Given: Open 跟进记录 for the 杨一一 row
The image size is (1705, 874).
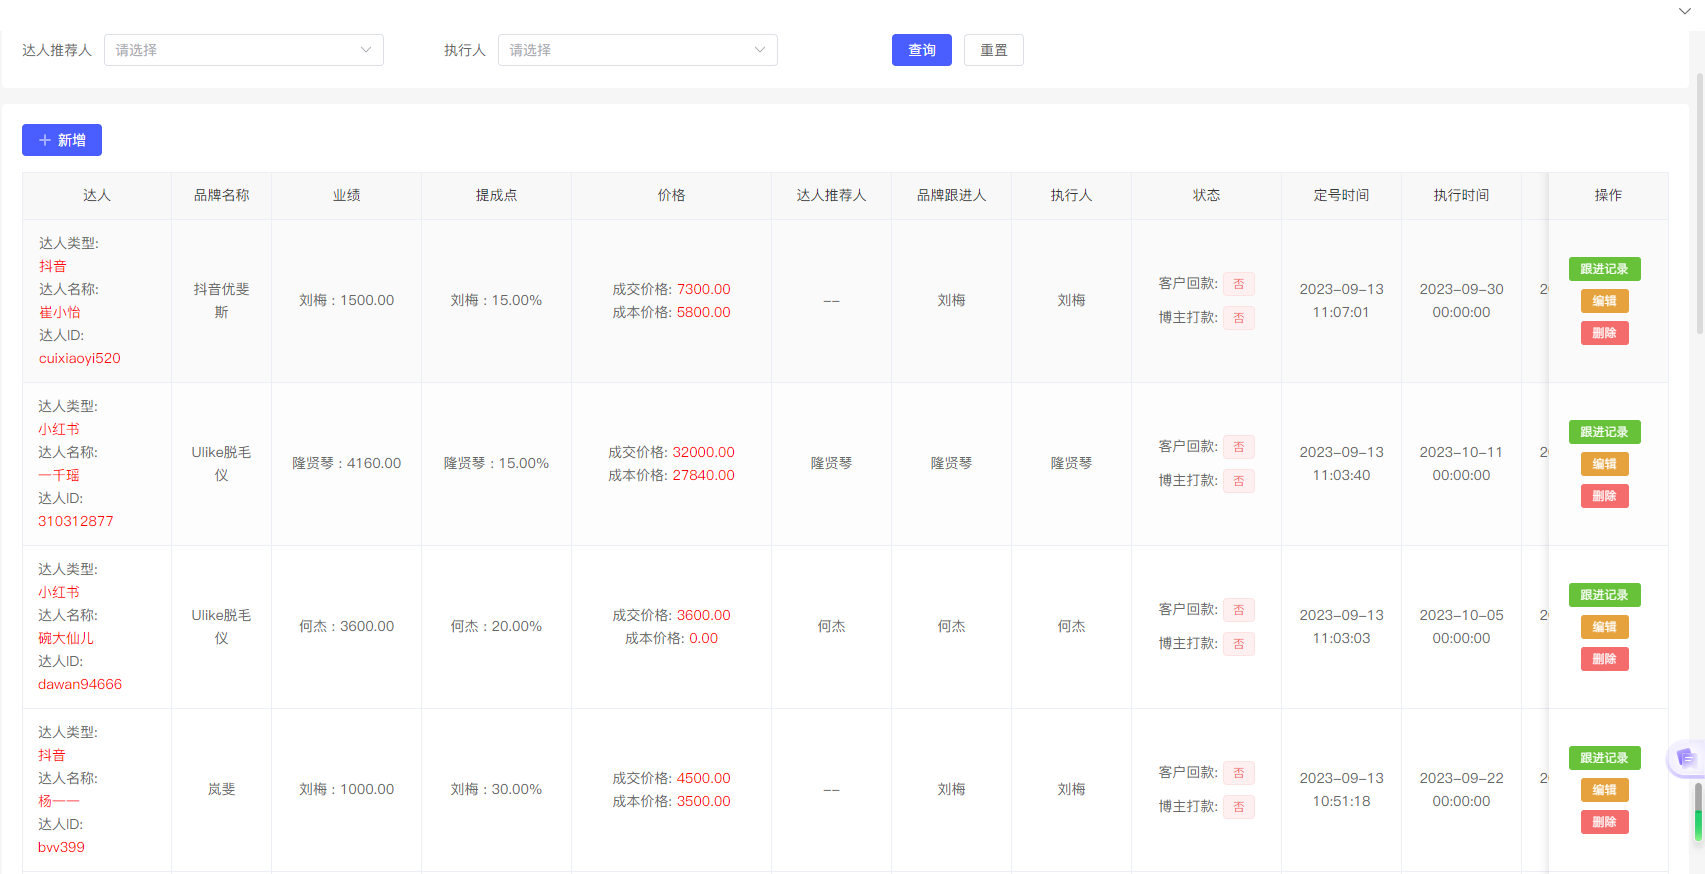Looking at the screenshot, I should coord(1604,758).
